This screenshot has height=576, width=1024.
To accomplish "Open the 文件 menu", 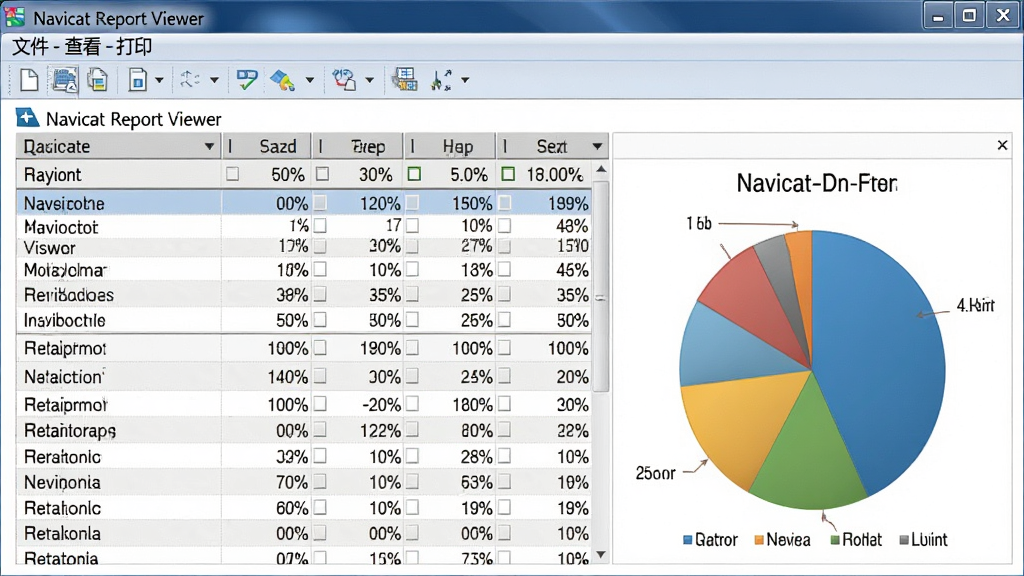I will pyautogui.click(x=30, y=47).
